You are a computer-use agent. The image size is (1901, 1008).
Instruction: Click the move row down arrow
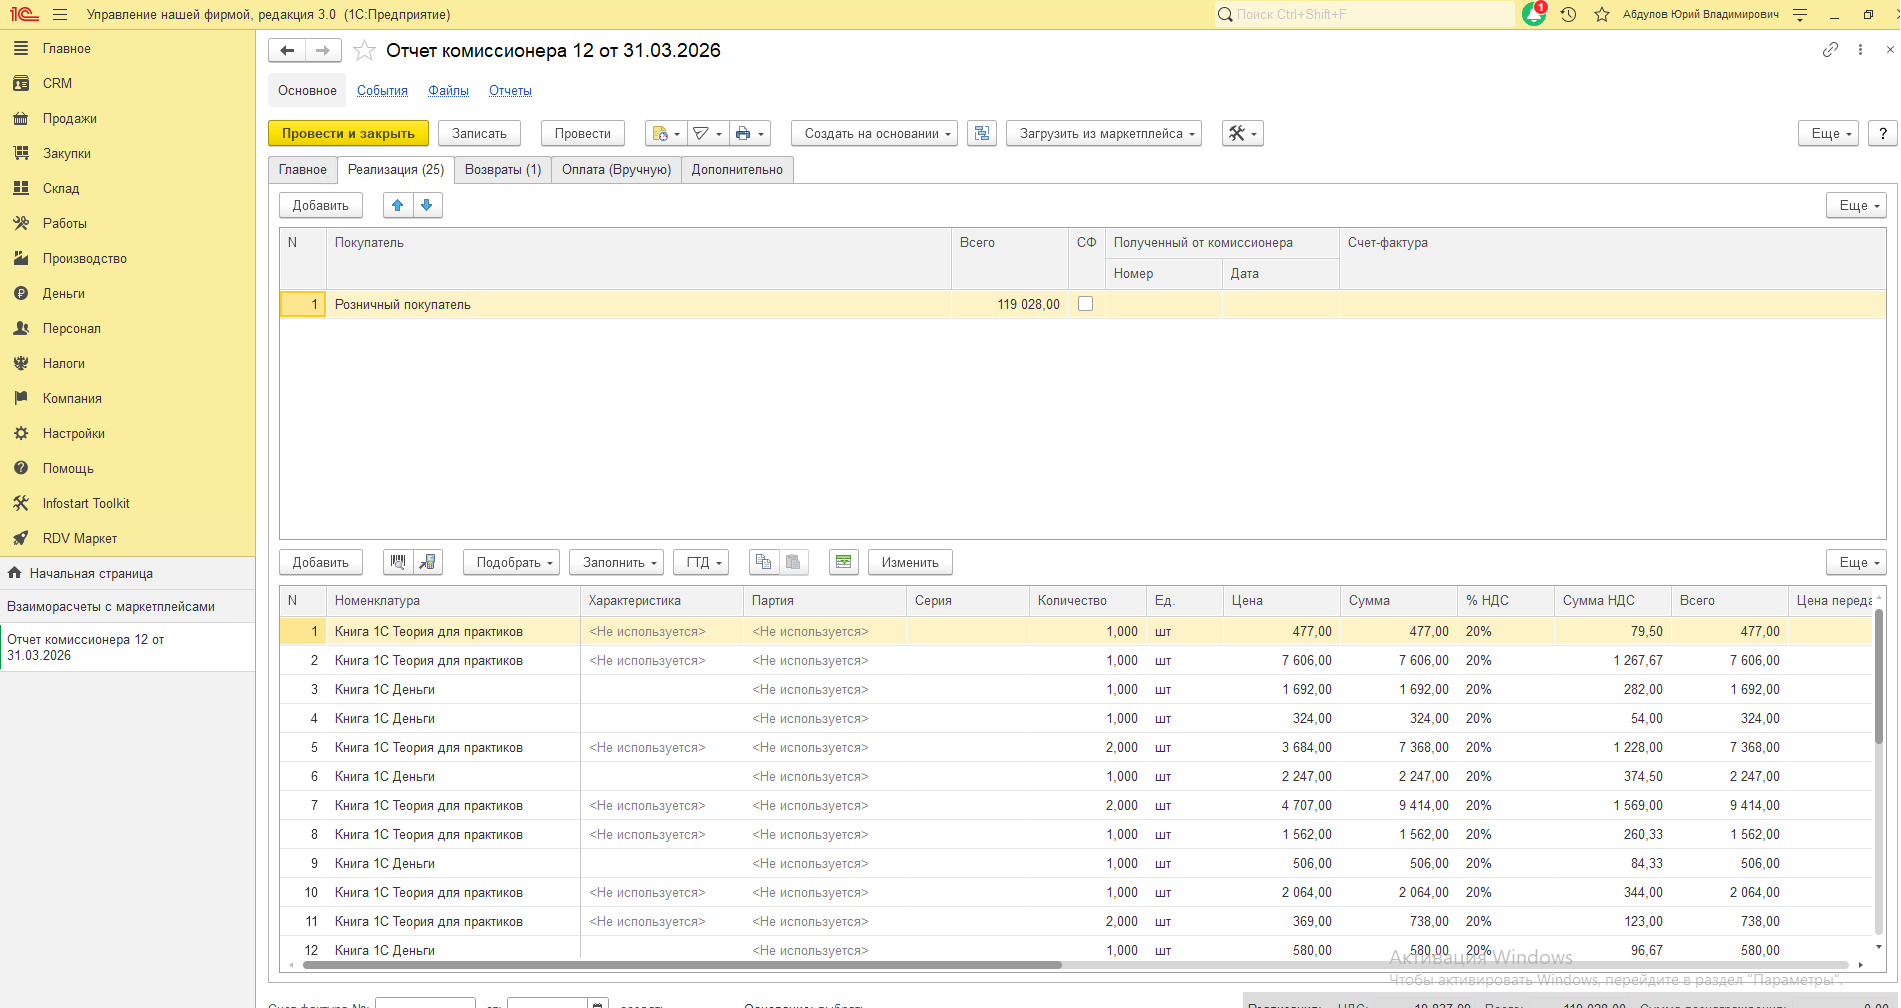pyautogui.click(x=427, y=205)
